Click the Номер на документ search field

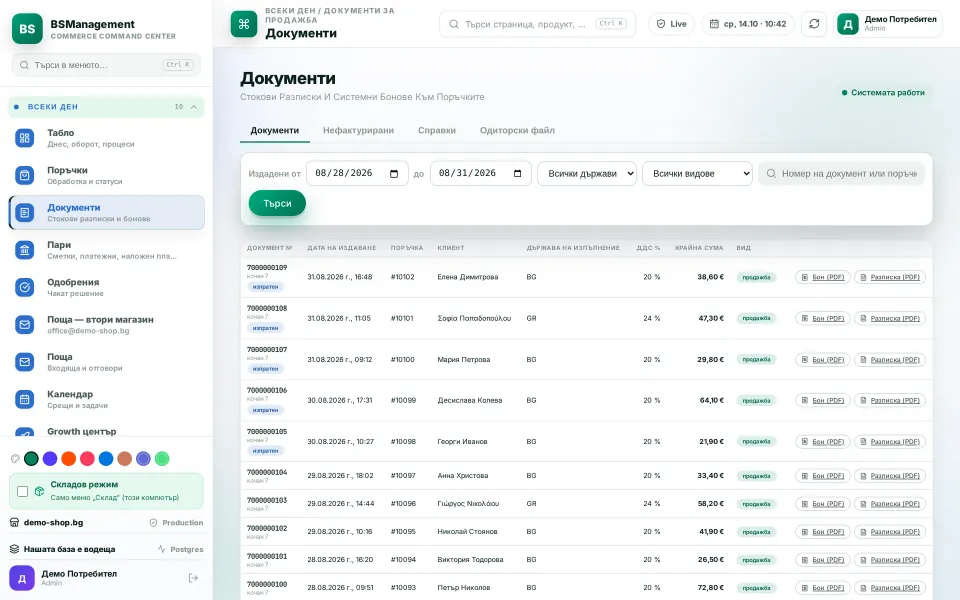(841, 174)
